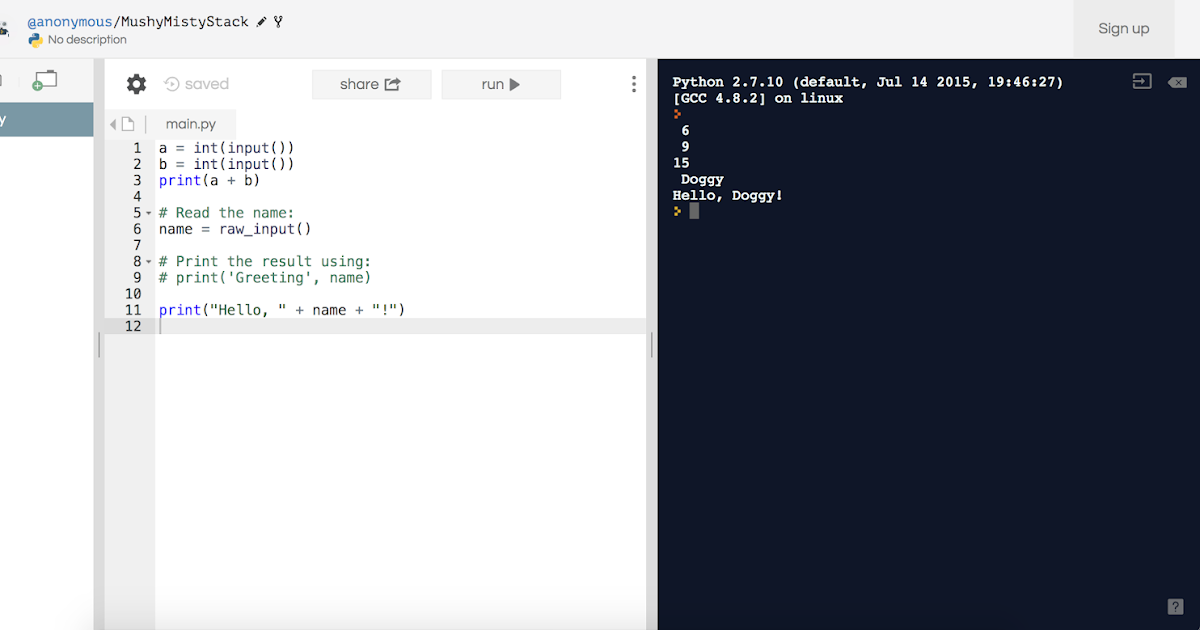Create a new file via the page icon

tap(126, 122)
